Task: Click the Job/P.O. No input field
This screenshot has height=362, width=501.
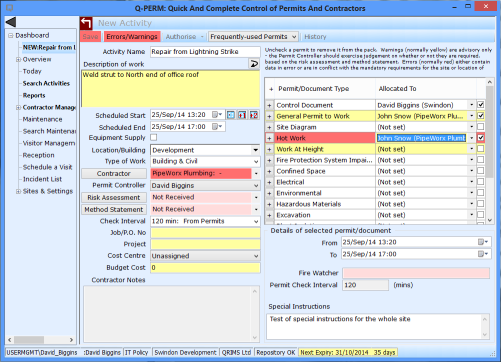Action: pos(205,233)
